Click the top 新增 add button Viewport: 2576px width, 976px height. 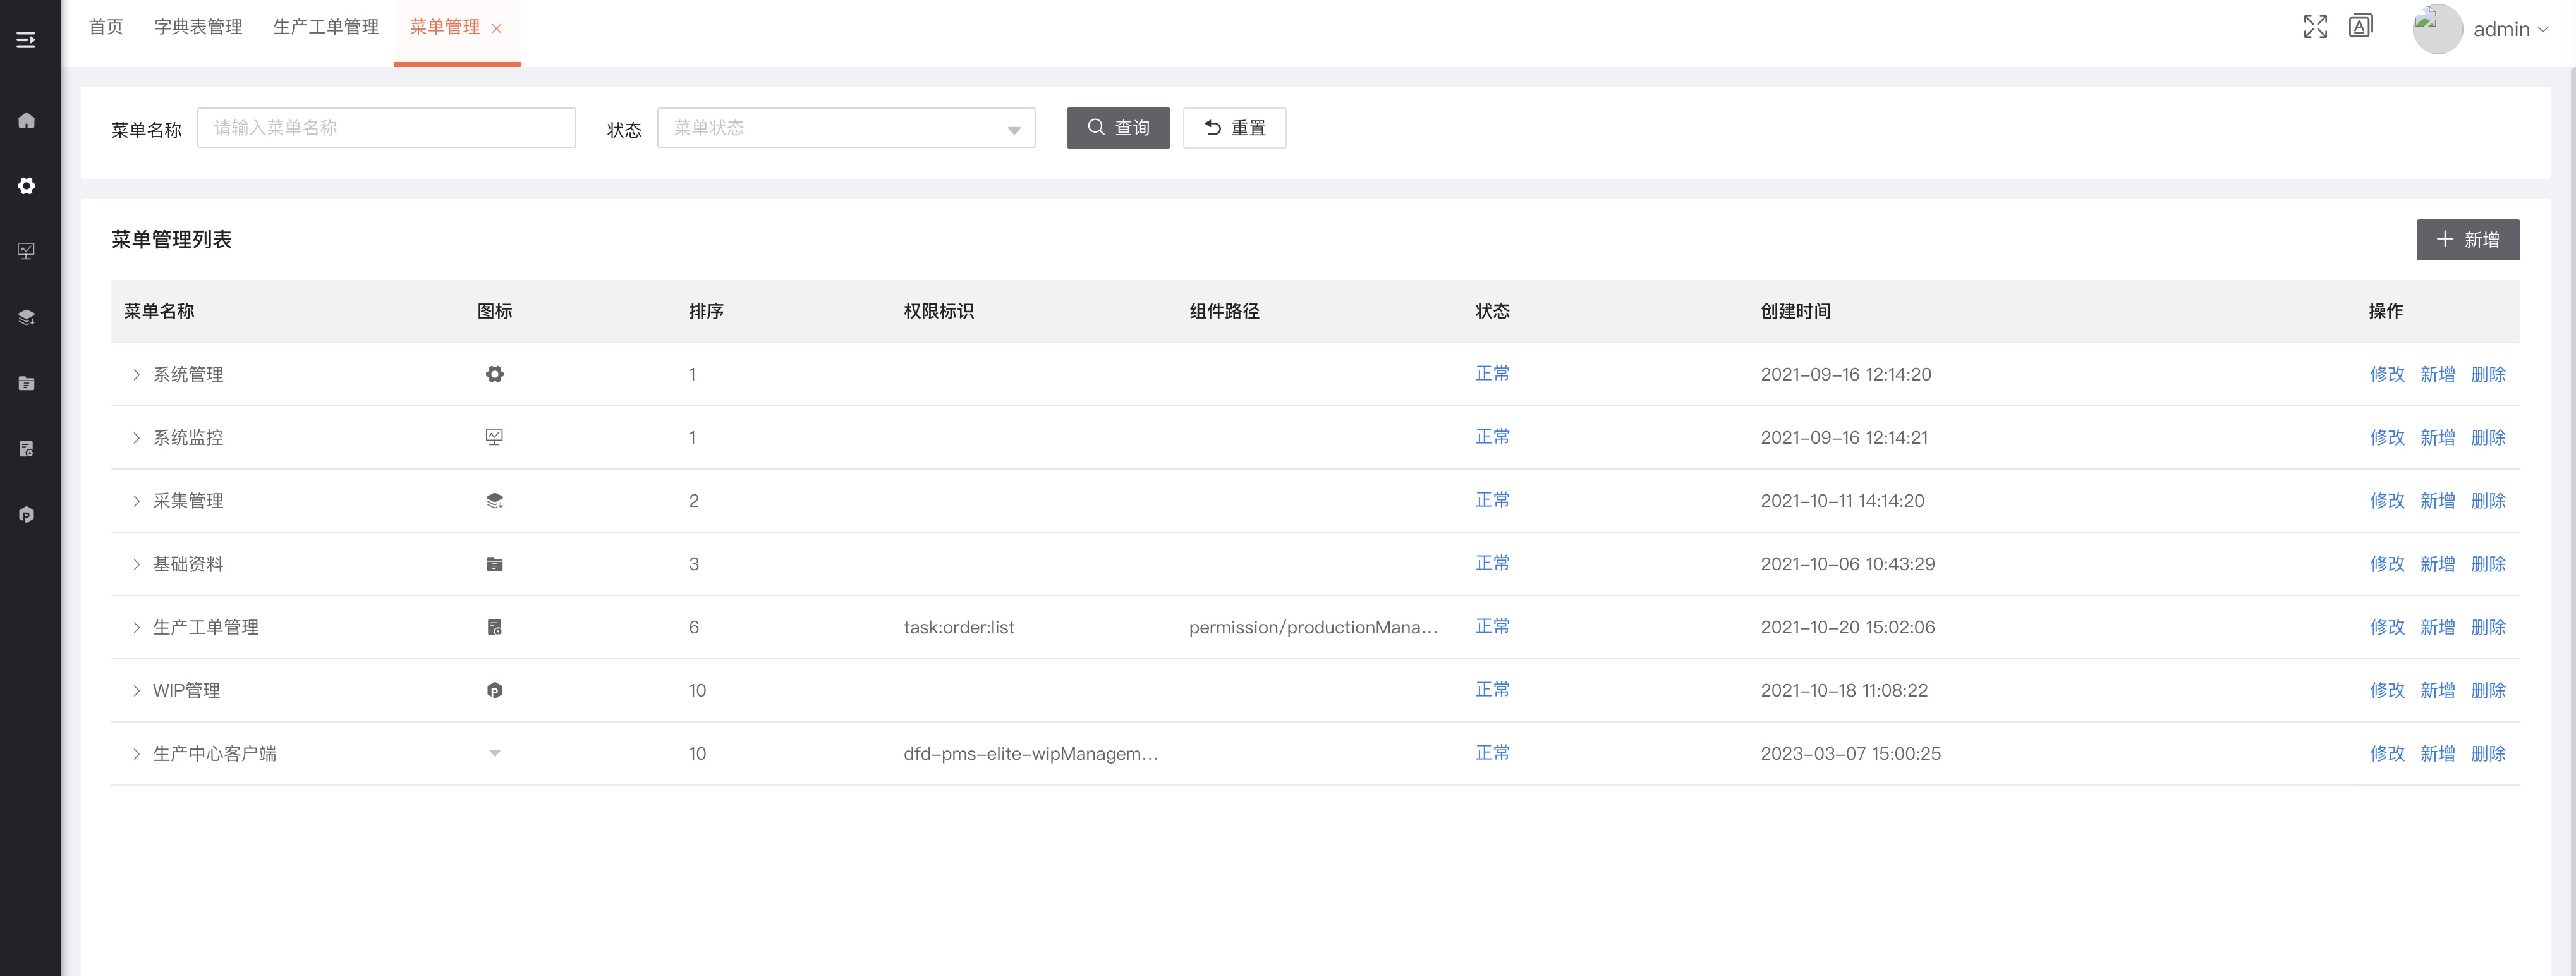2468,240
